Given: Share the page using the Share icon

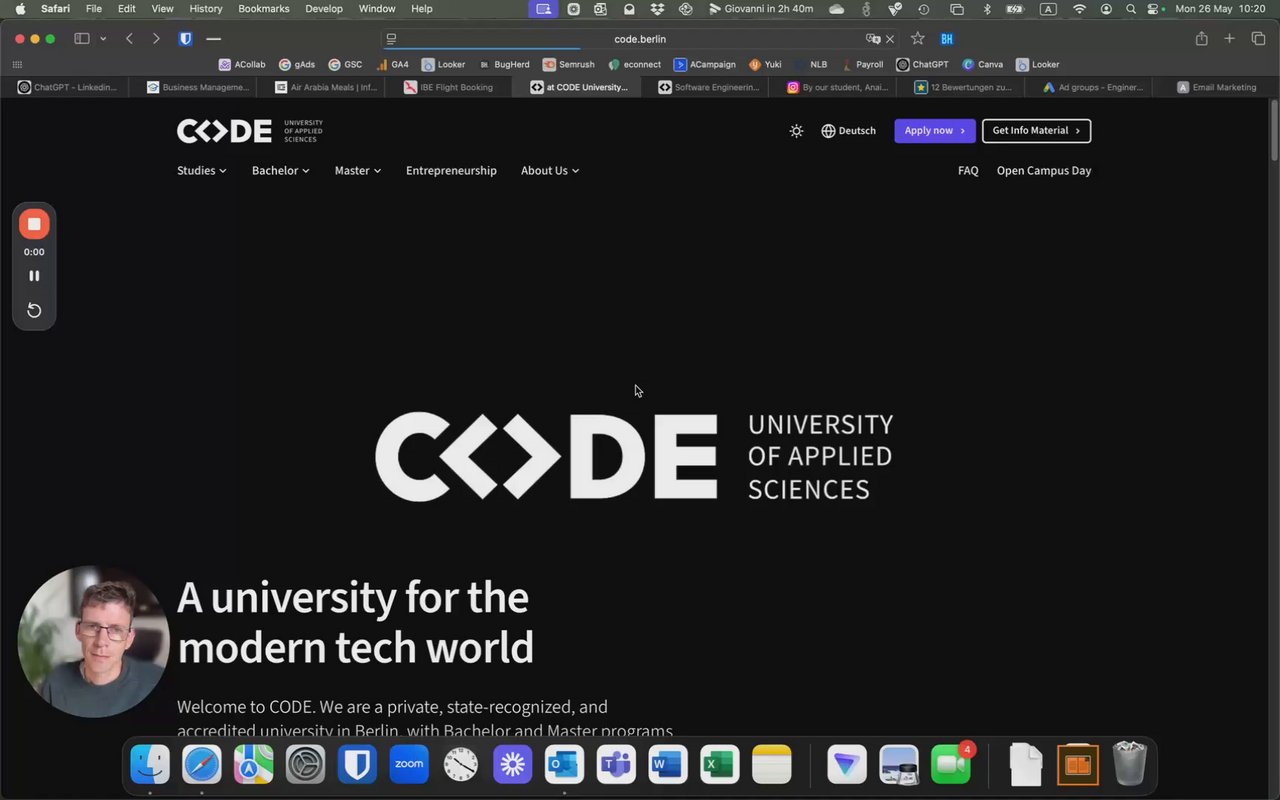Looking at the screenshot, I should [1202, 39].
